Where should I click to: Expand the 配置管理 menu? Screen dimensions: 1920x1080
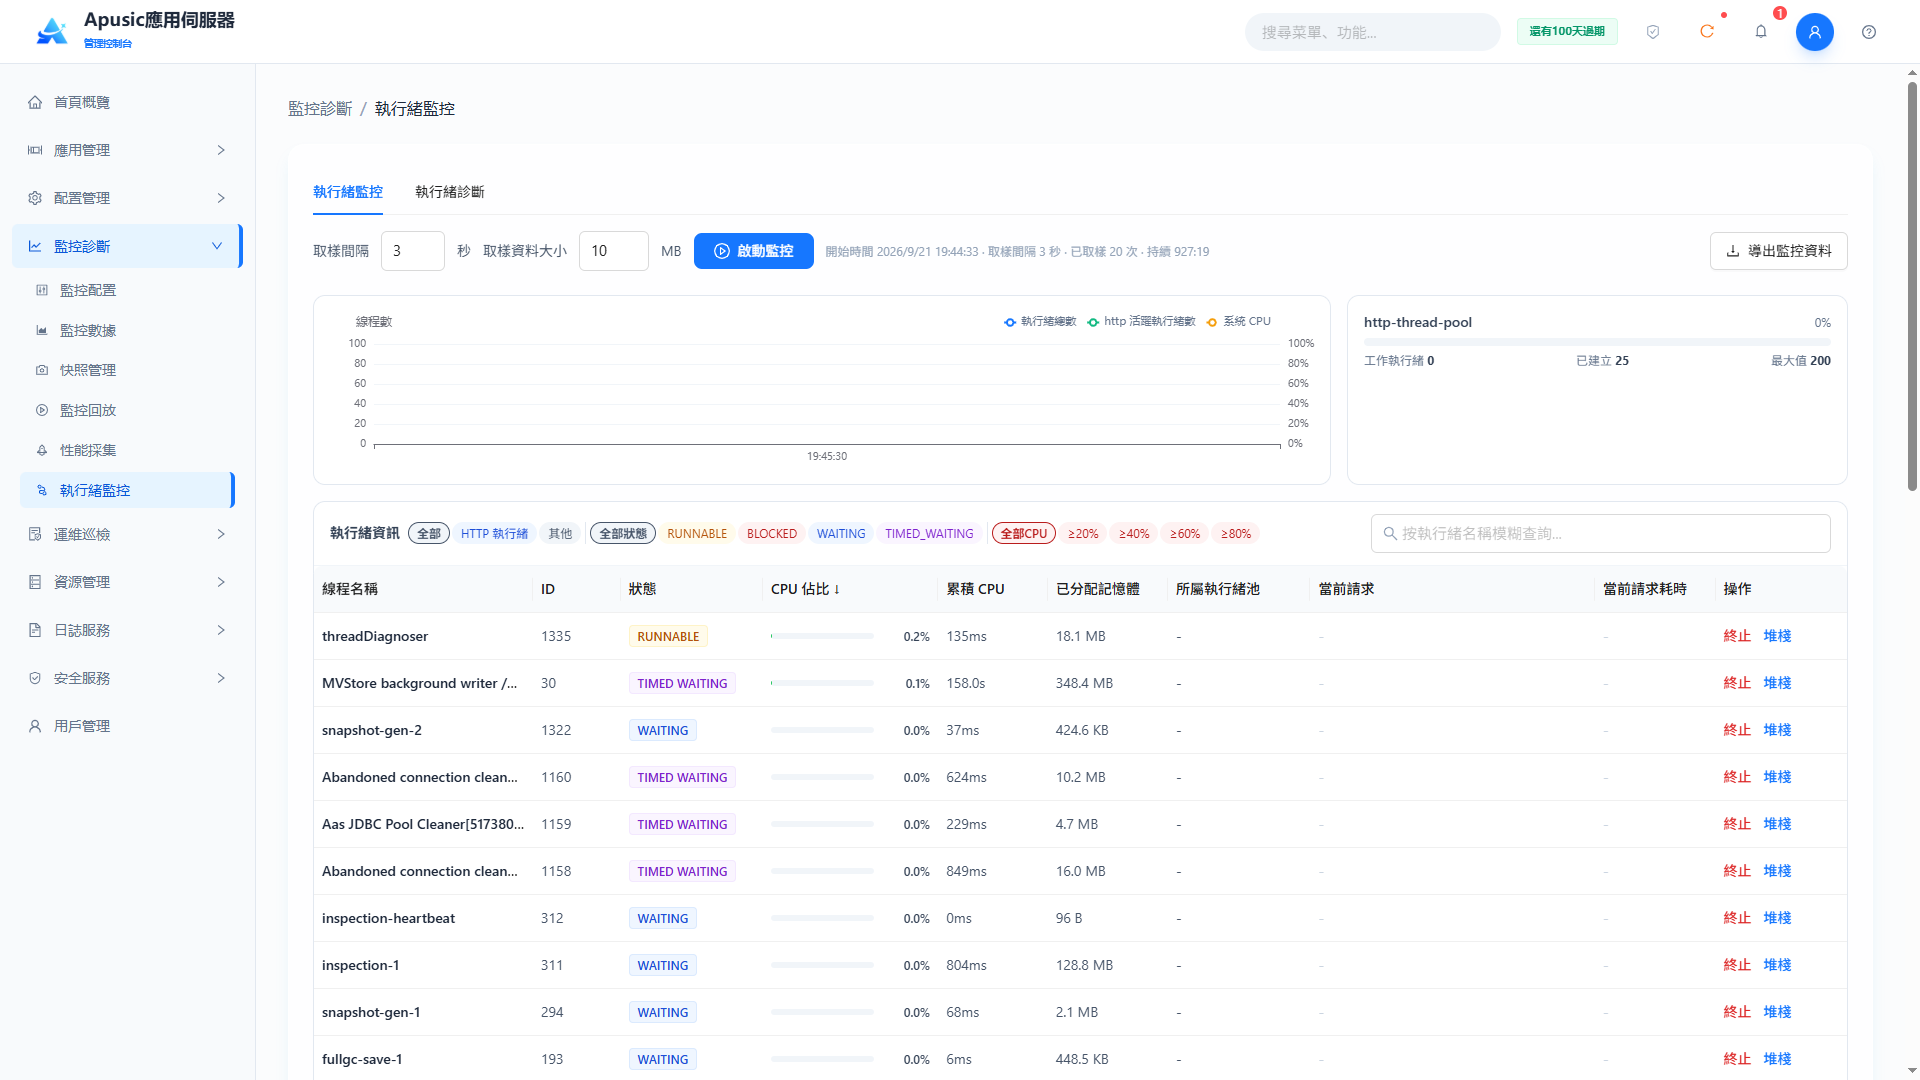click(x=126, y=198)
